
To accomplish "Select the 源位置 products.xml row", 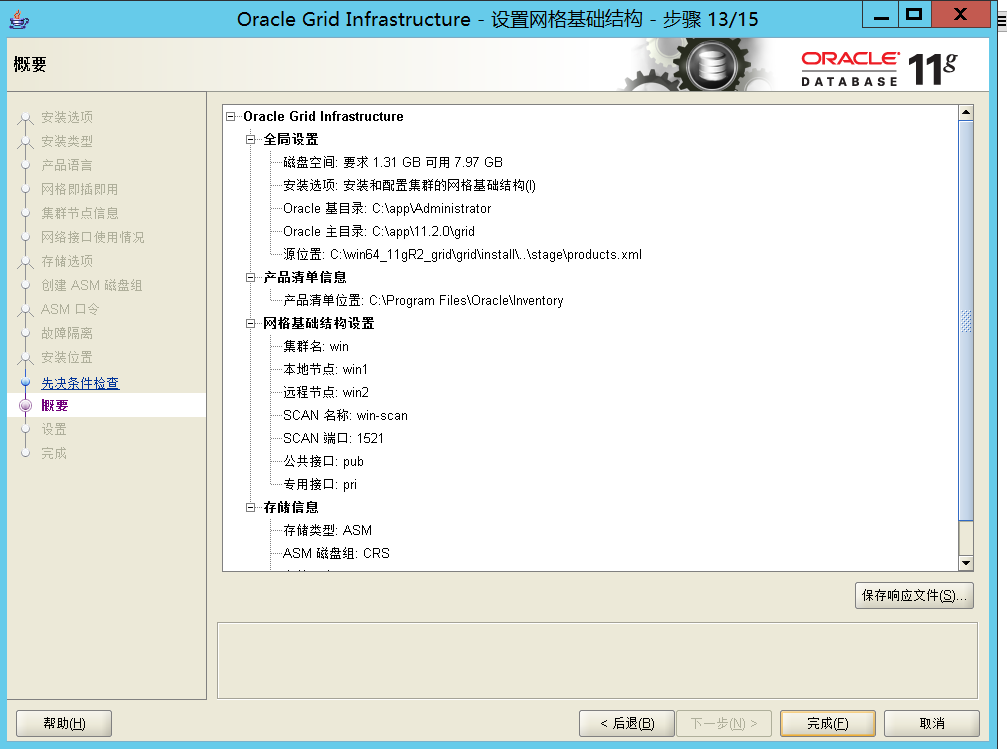I will click(x=462, y=254).
